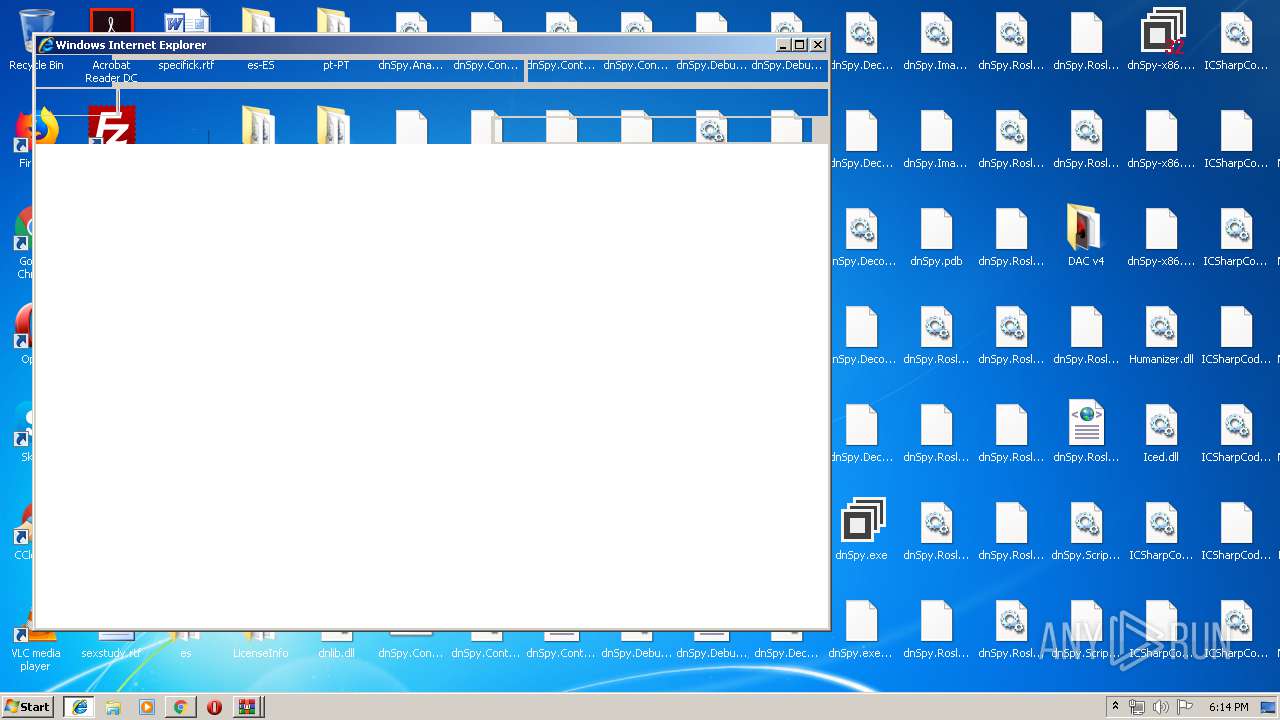This screenshot has height=720, width=1280.
Task: Select the dnSpy.pdb file icon
Action: point(936,228)
